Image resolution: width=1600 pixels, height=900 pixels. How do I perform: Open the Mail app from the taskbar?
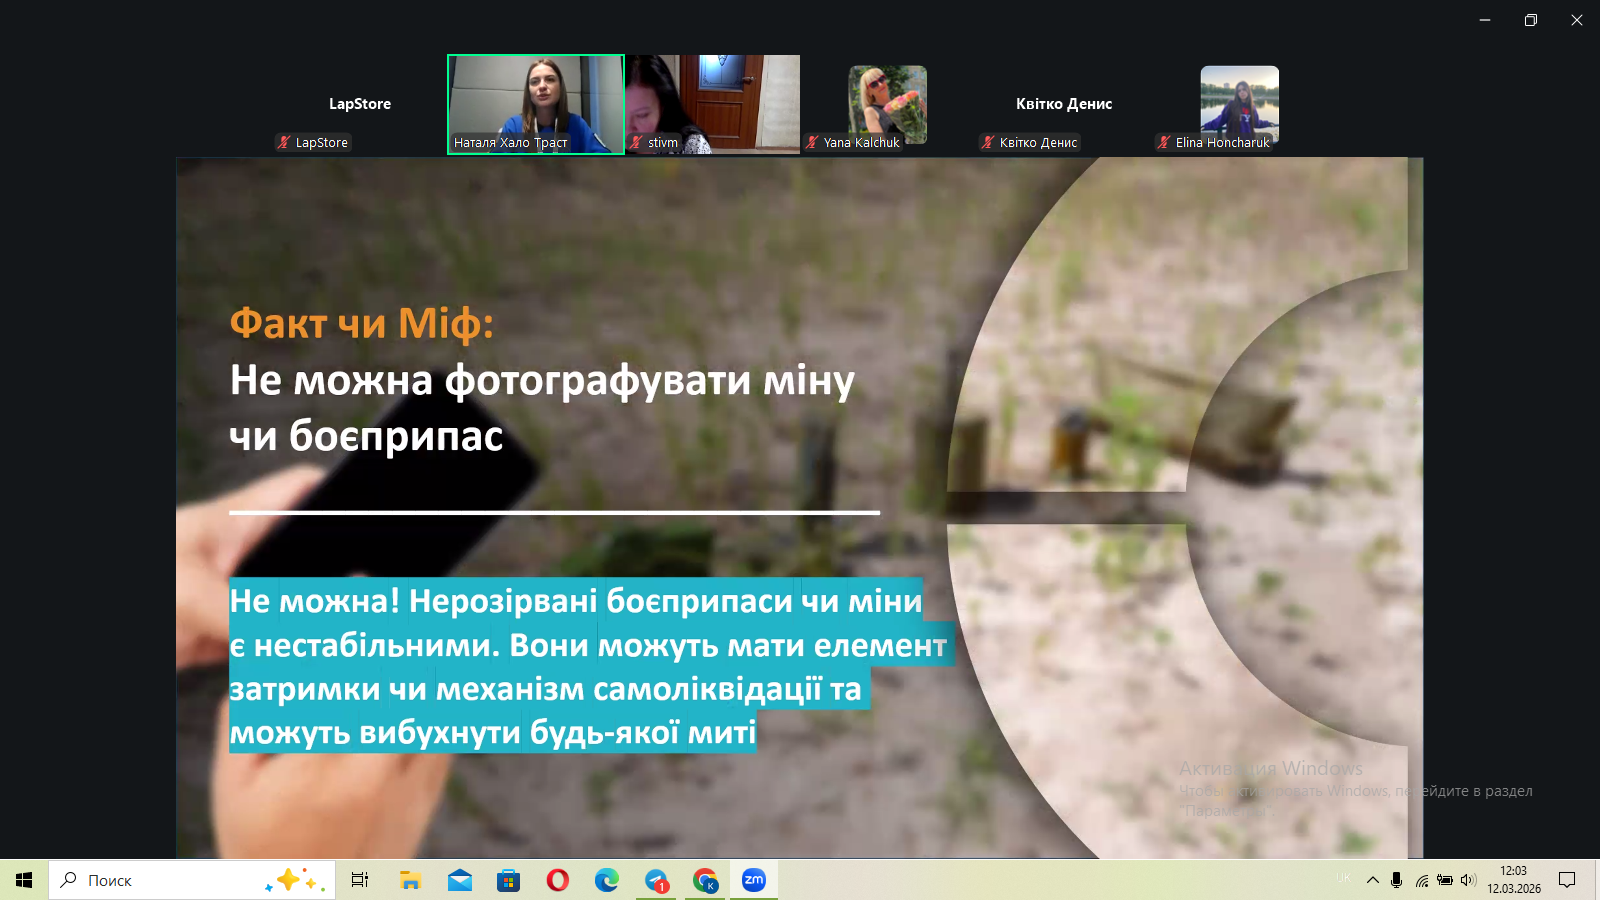(460, 880)
